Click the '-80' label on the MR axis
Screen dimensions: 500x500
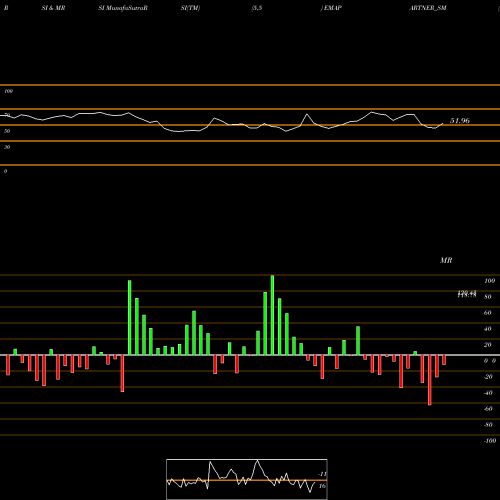point(488,425)
